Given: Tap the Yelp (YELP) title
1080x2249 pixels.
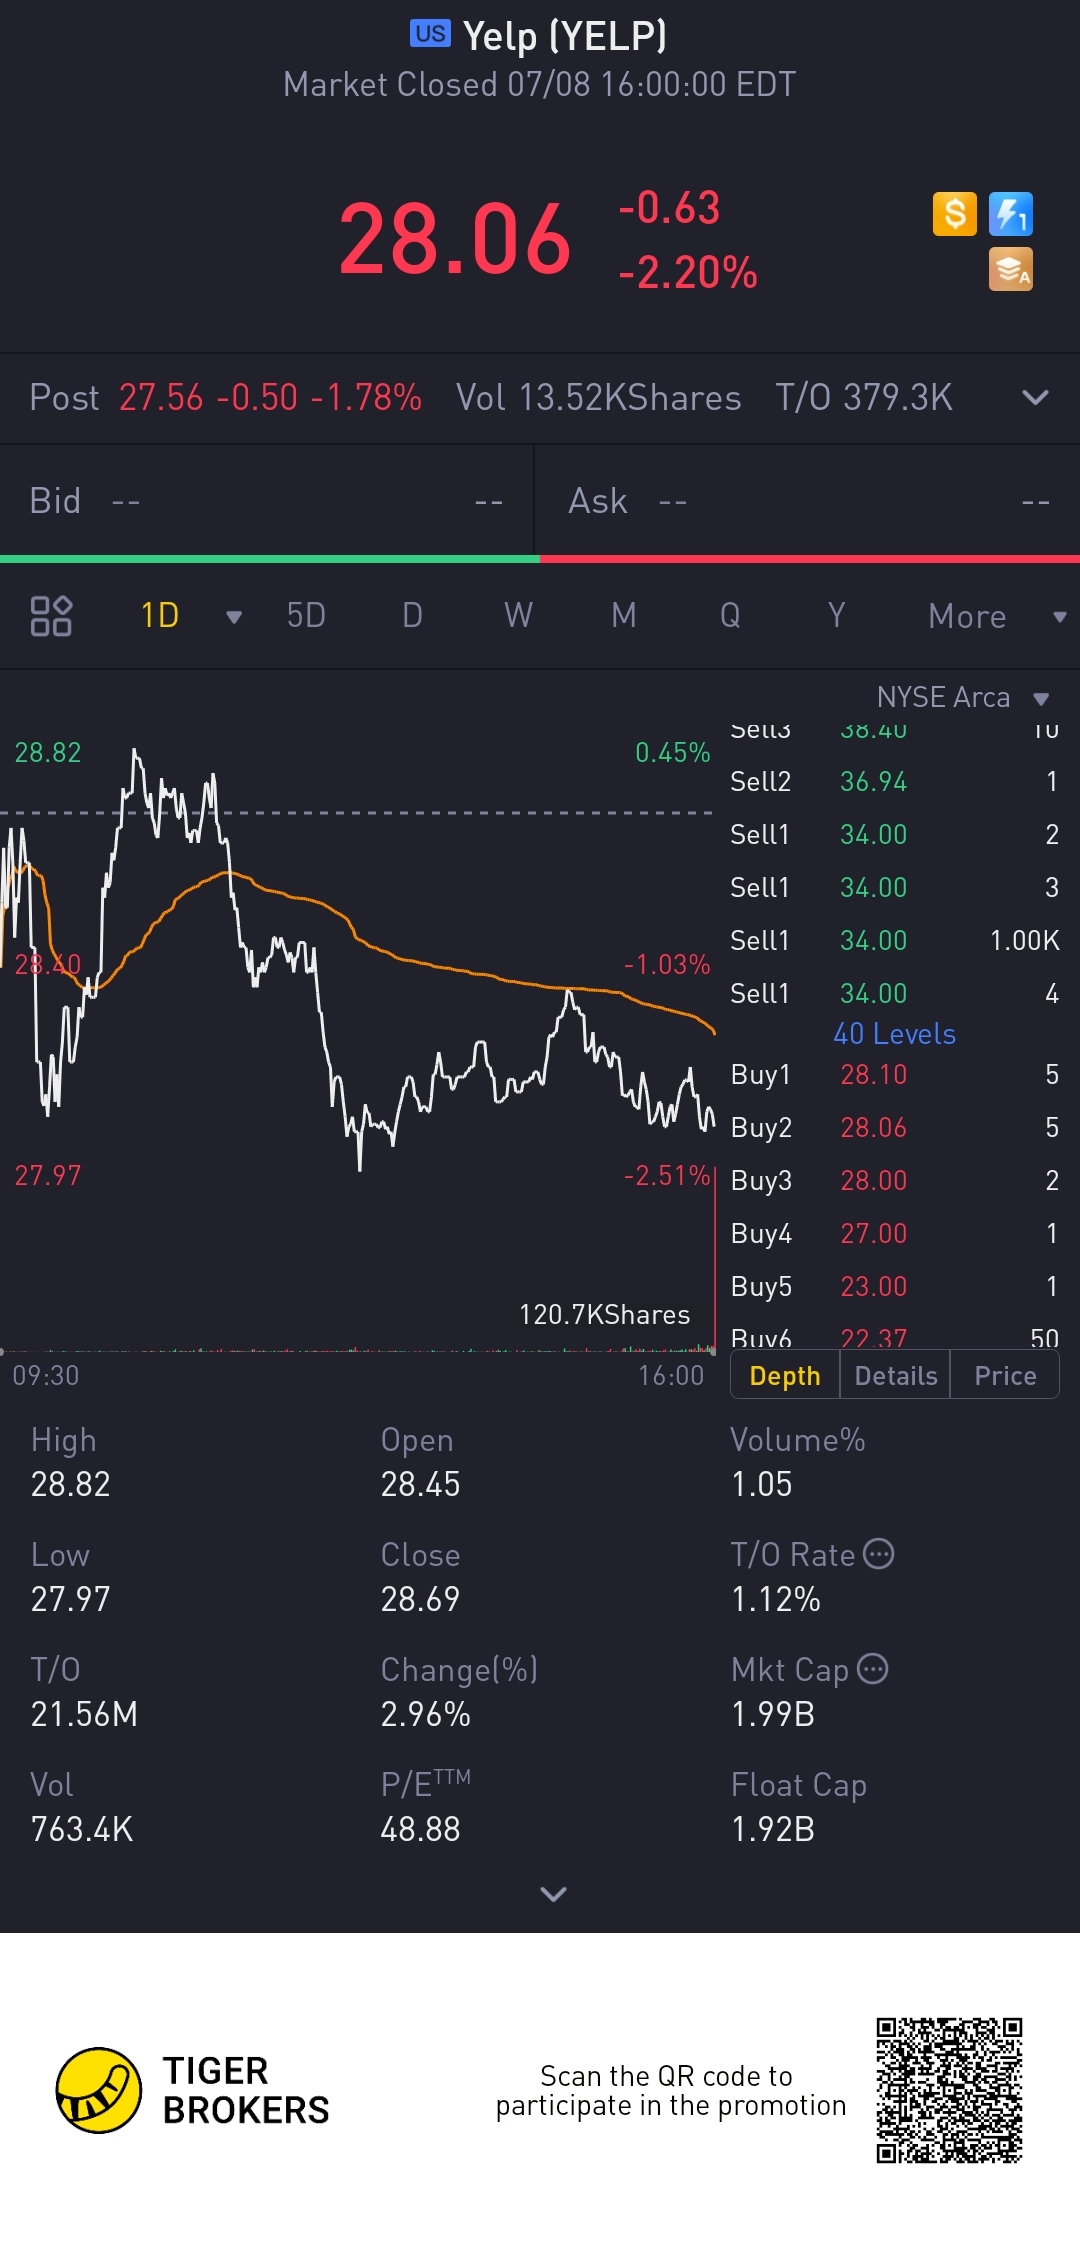Looking at the screenshot, I should 565,36.
